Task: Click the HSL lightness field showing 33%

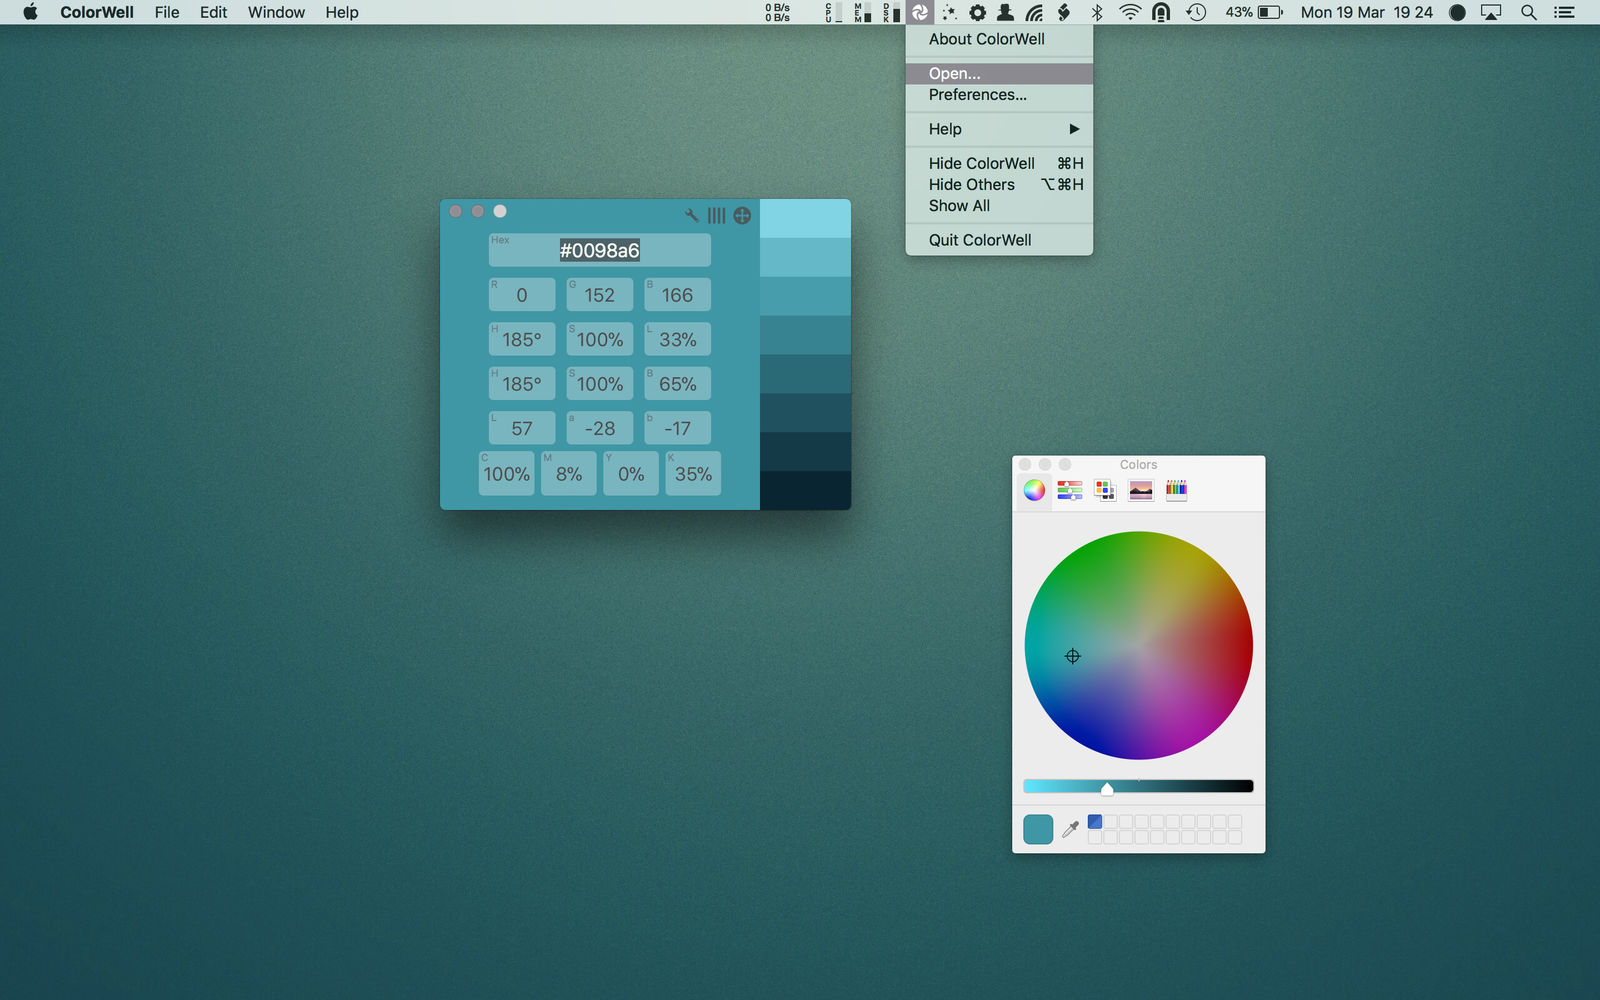Action: click(x=677, y=339)
